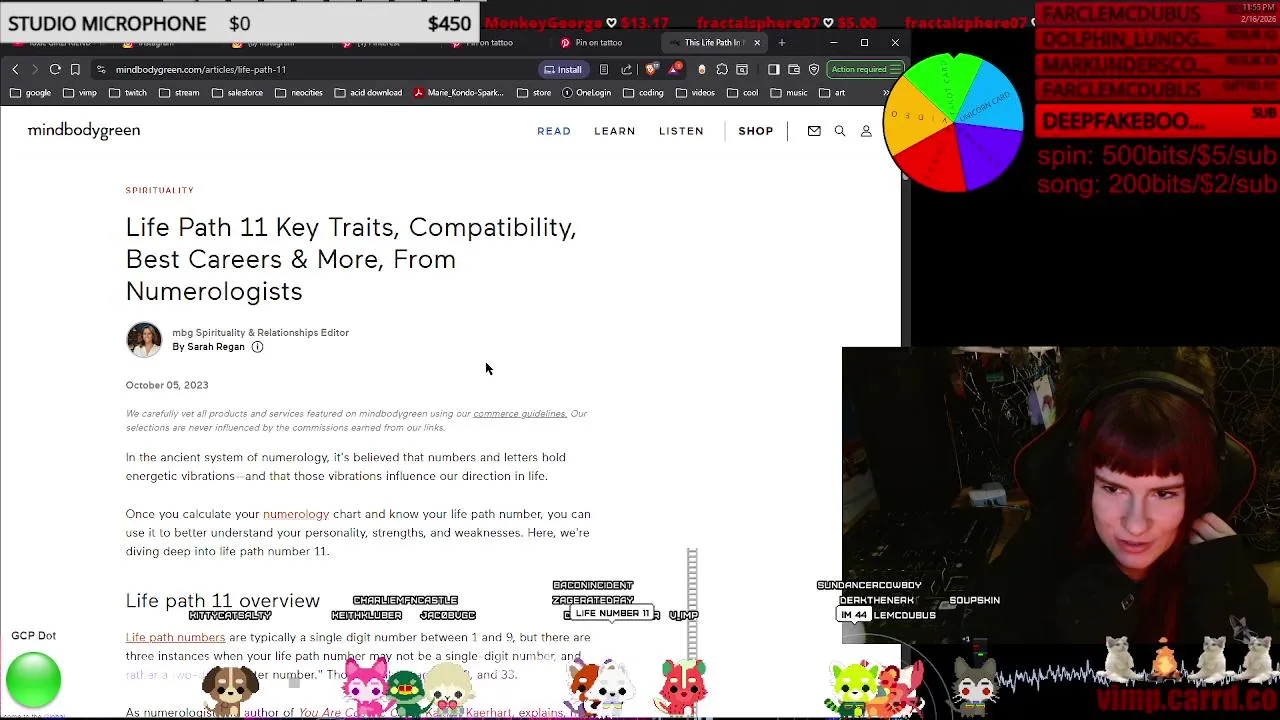Click the Install app button
This screenshot has height=720, width=1280.
[x=563, y=69]
